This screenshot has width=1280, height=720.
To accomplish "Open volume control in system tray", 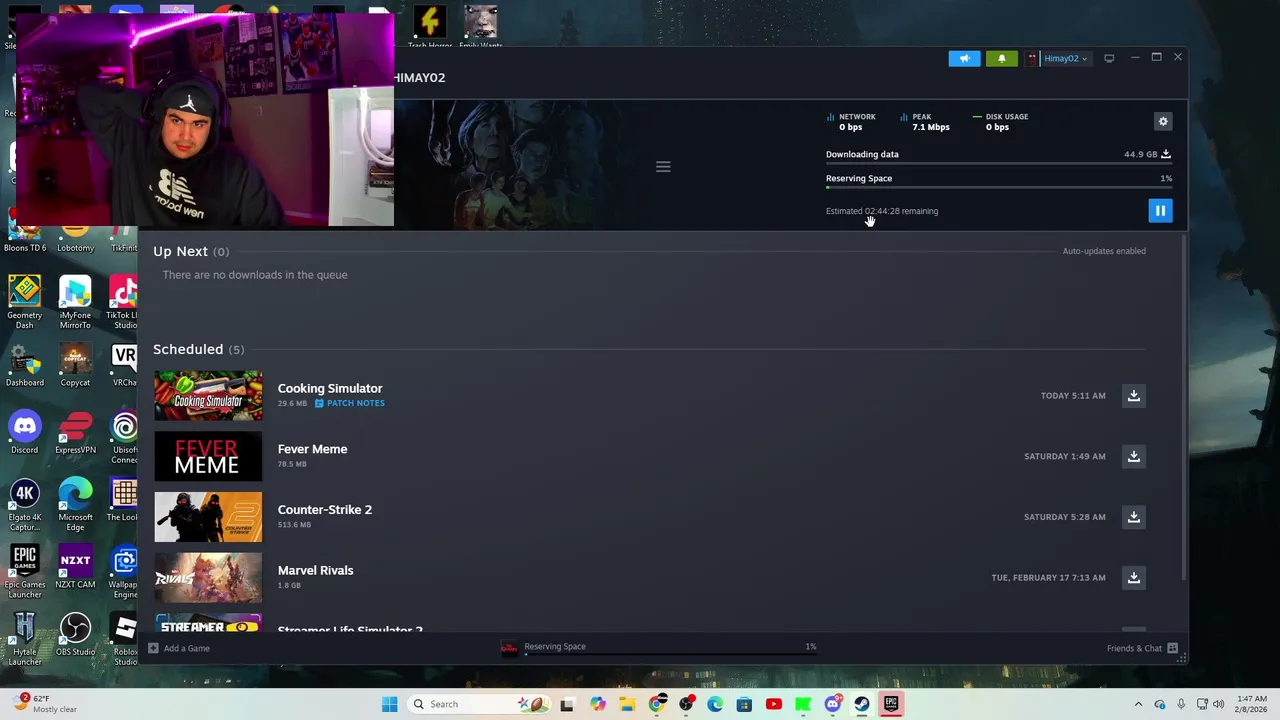I will click(1218, 704).
